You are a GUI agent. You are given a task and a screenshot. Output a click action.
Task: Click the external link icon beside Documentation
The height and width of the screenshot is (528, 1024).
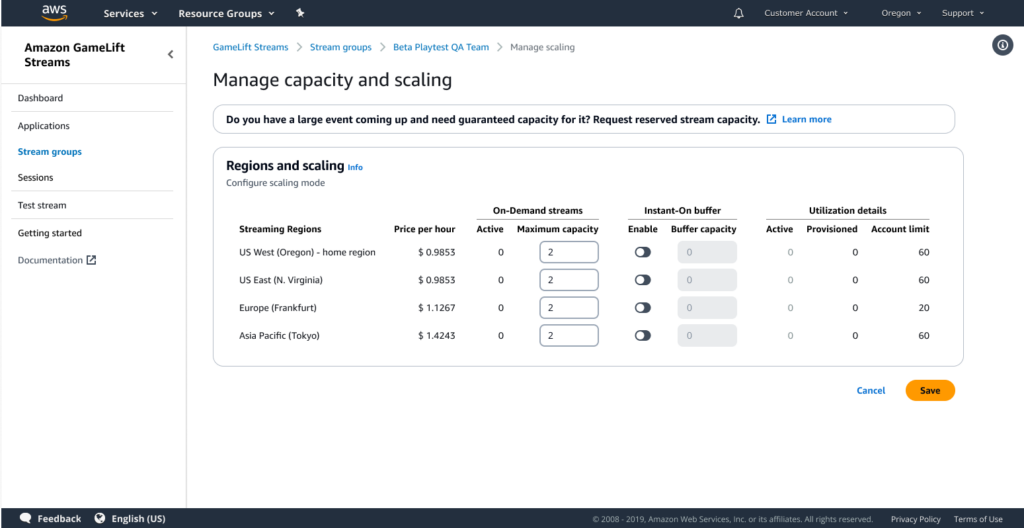[91, 260]
